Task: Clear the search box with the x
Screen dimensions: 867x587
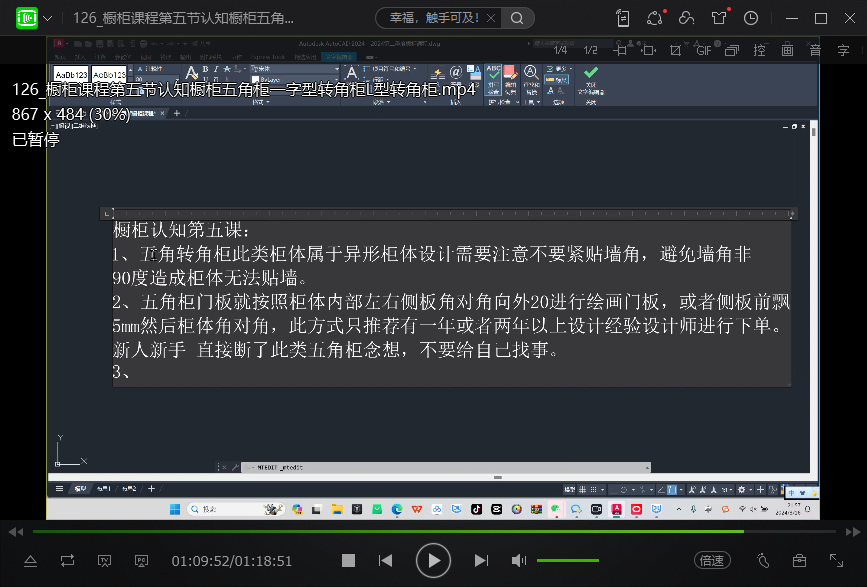Action: click(491, 18)
